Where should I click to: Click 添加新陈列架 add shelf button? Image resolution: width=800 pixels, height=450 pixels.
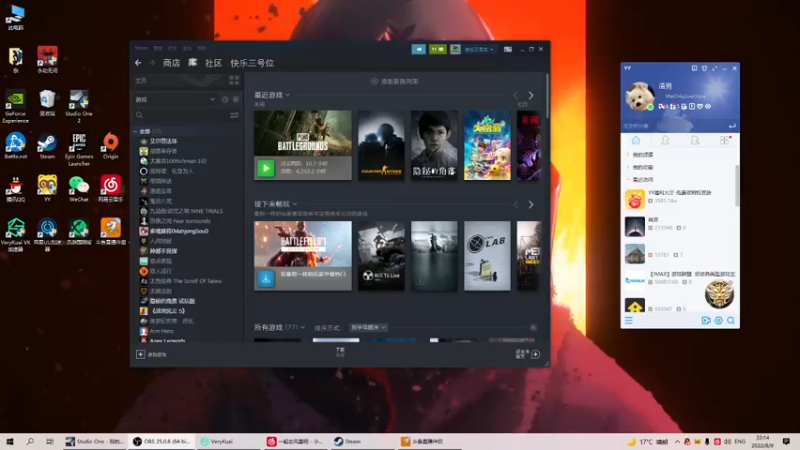395,81
